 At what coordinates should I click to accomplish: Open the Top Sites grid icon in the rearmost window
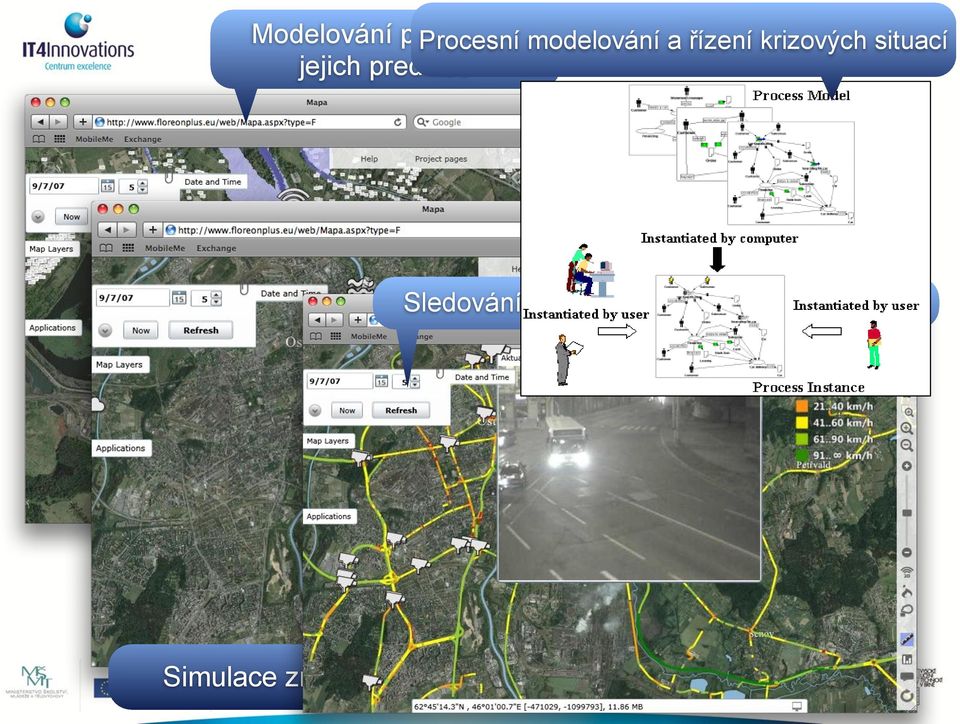pos(59,139)
